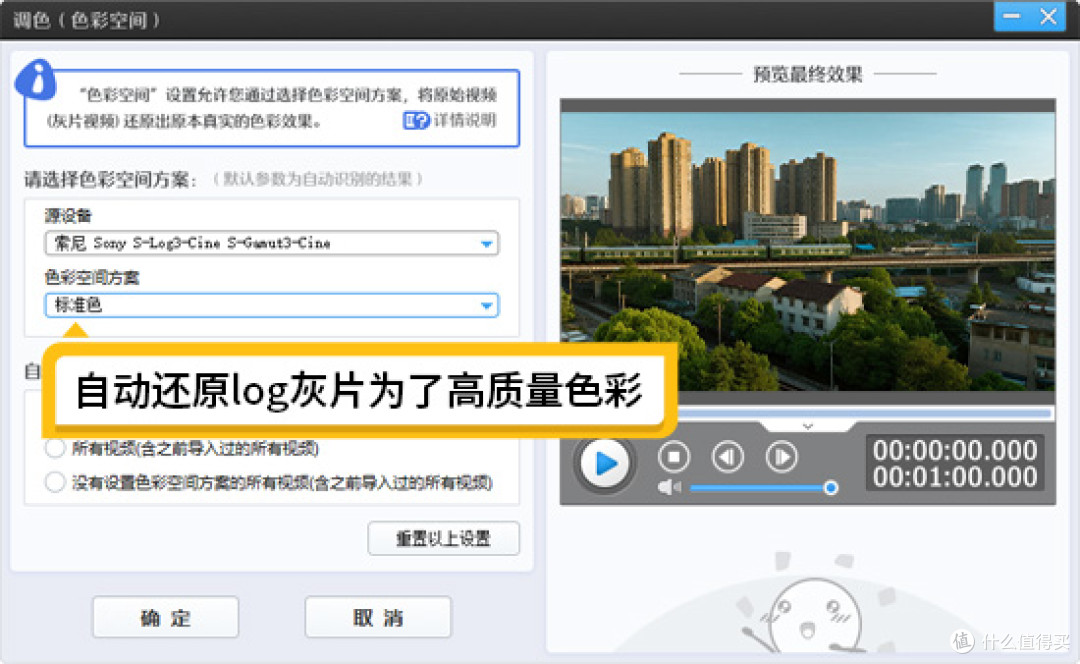1080x664 pixels.
Task: Mute the preview volume speaker icon
Action: [x=668, y=488]
